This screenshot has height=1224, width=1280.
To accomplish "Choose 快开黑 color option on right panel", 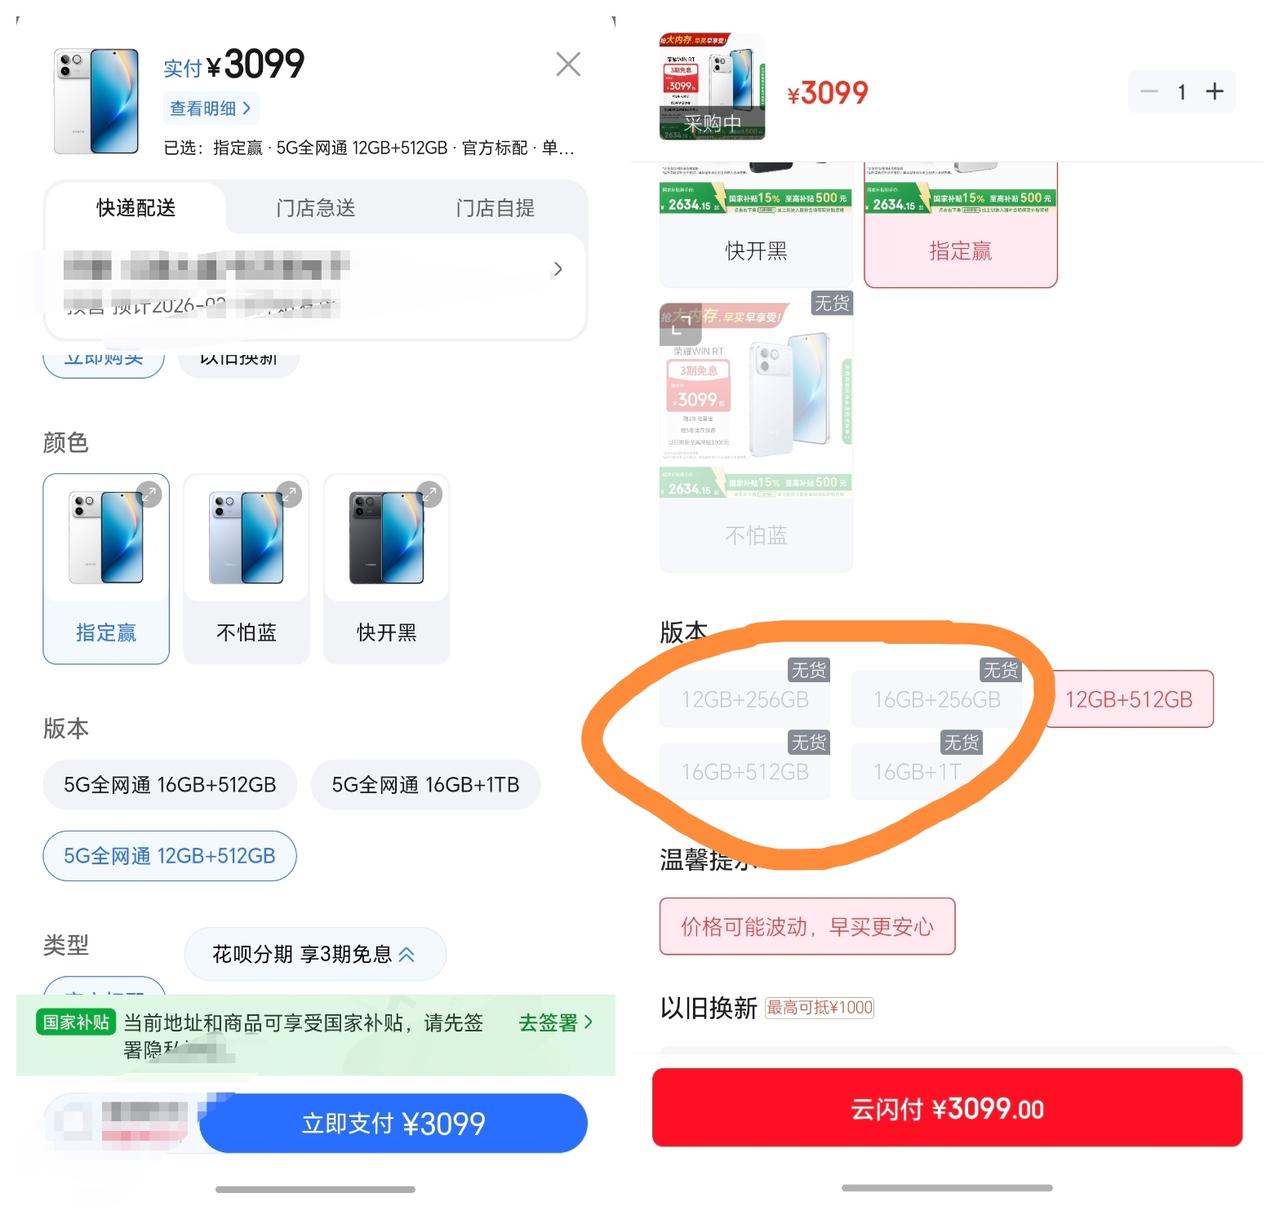I will point(756,226).
